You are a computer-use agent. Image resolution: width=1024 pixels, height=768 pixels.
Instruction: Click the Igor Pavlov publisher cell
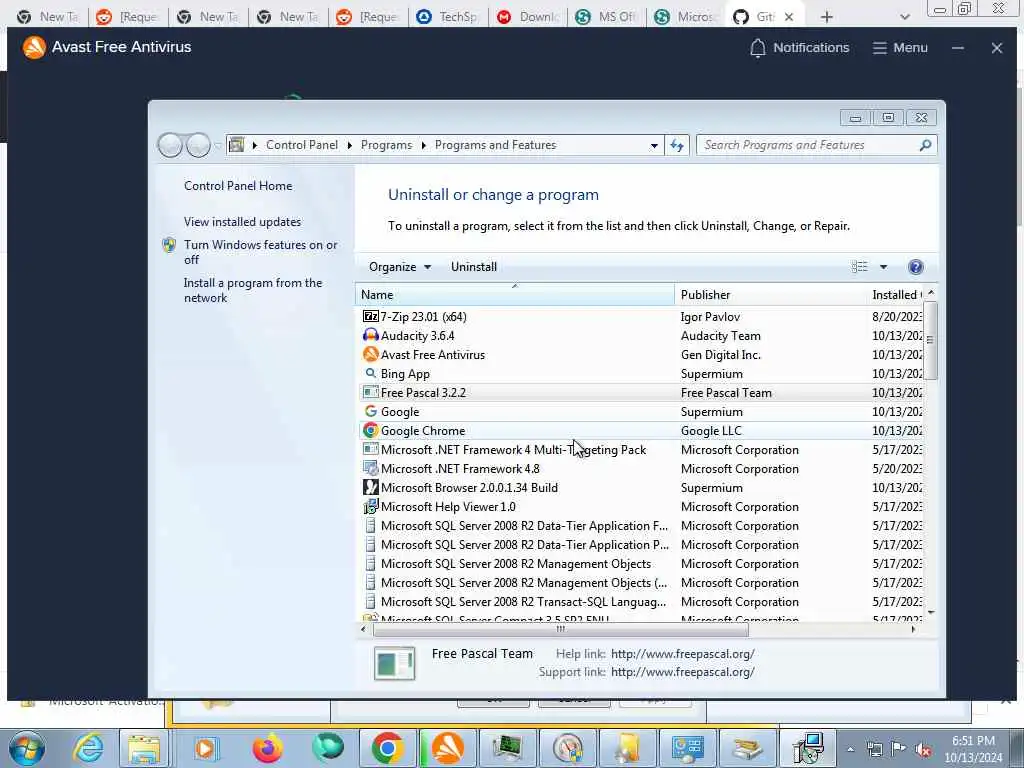point(710,317)
